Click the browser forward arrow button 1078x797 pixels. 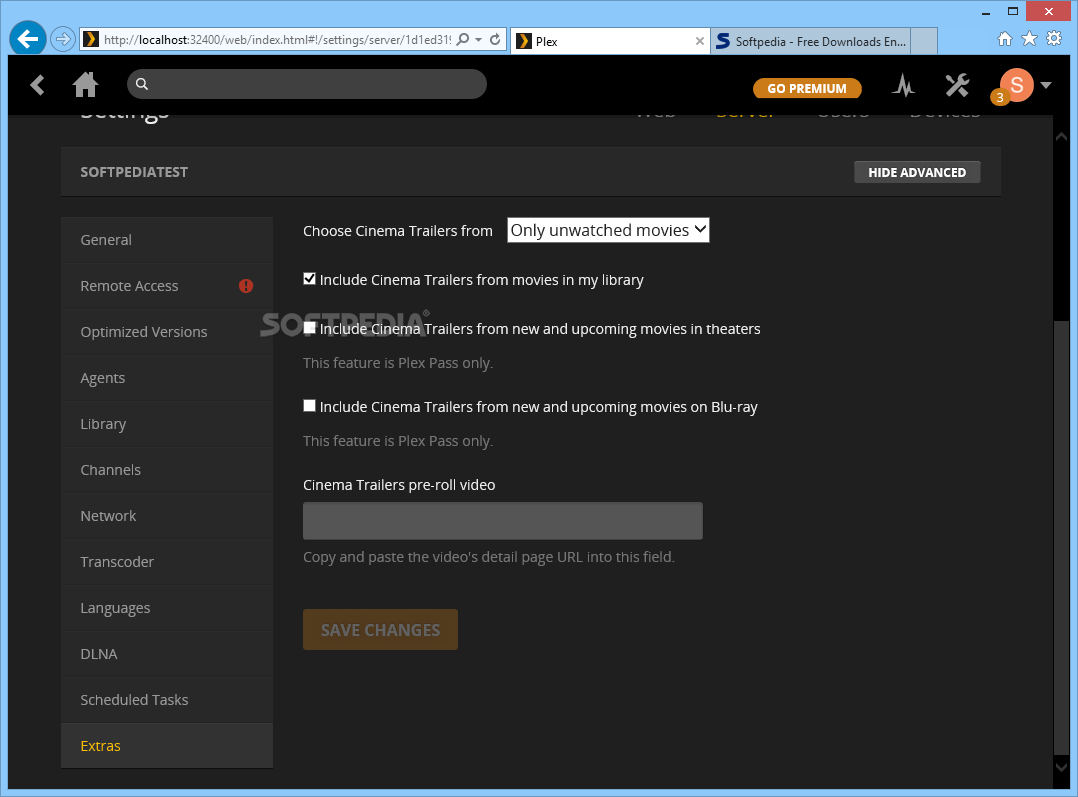click(63, 39)
